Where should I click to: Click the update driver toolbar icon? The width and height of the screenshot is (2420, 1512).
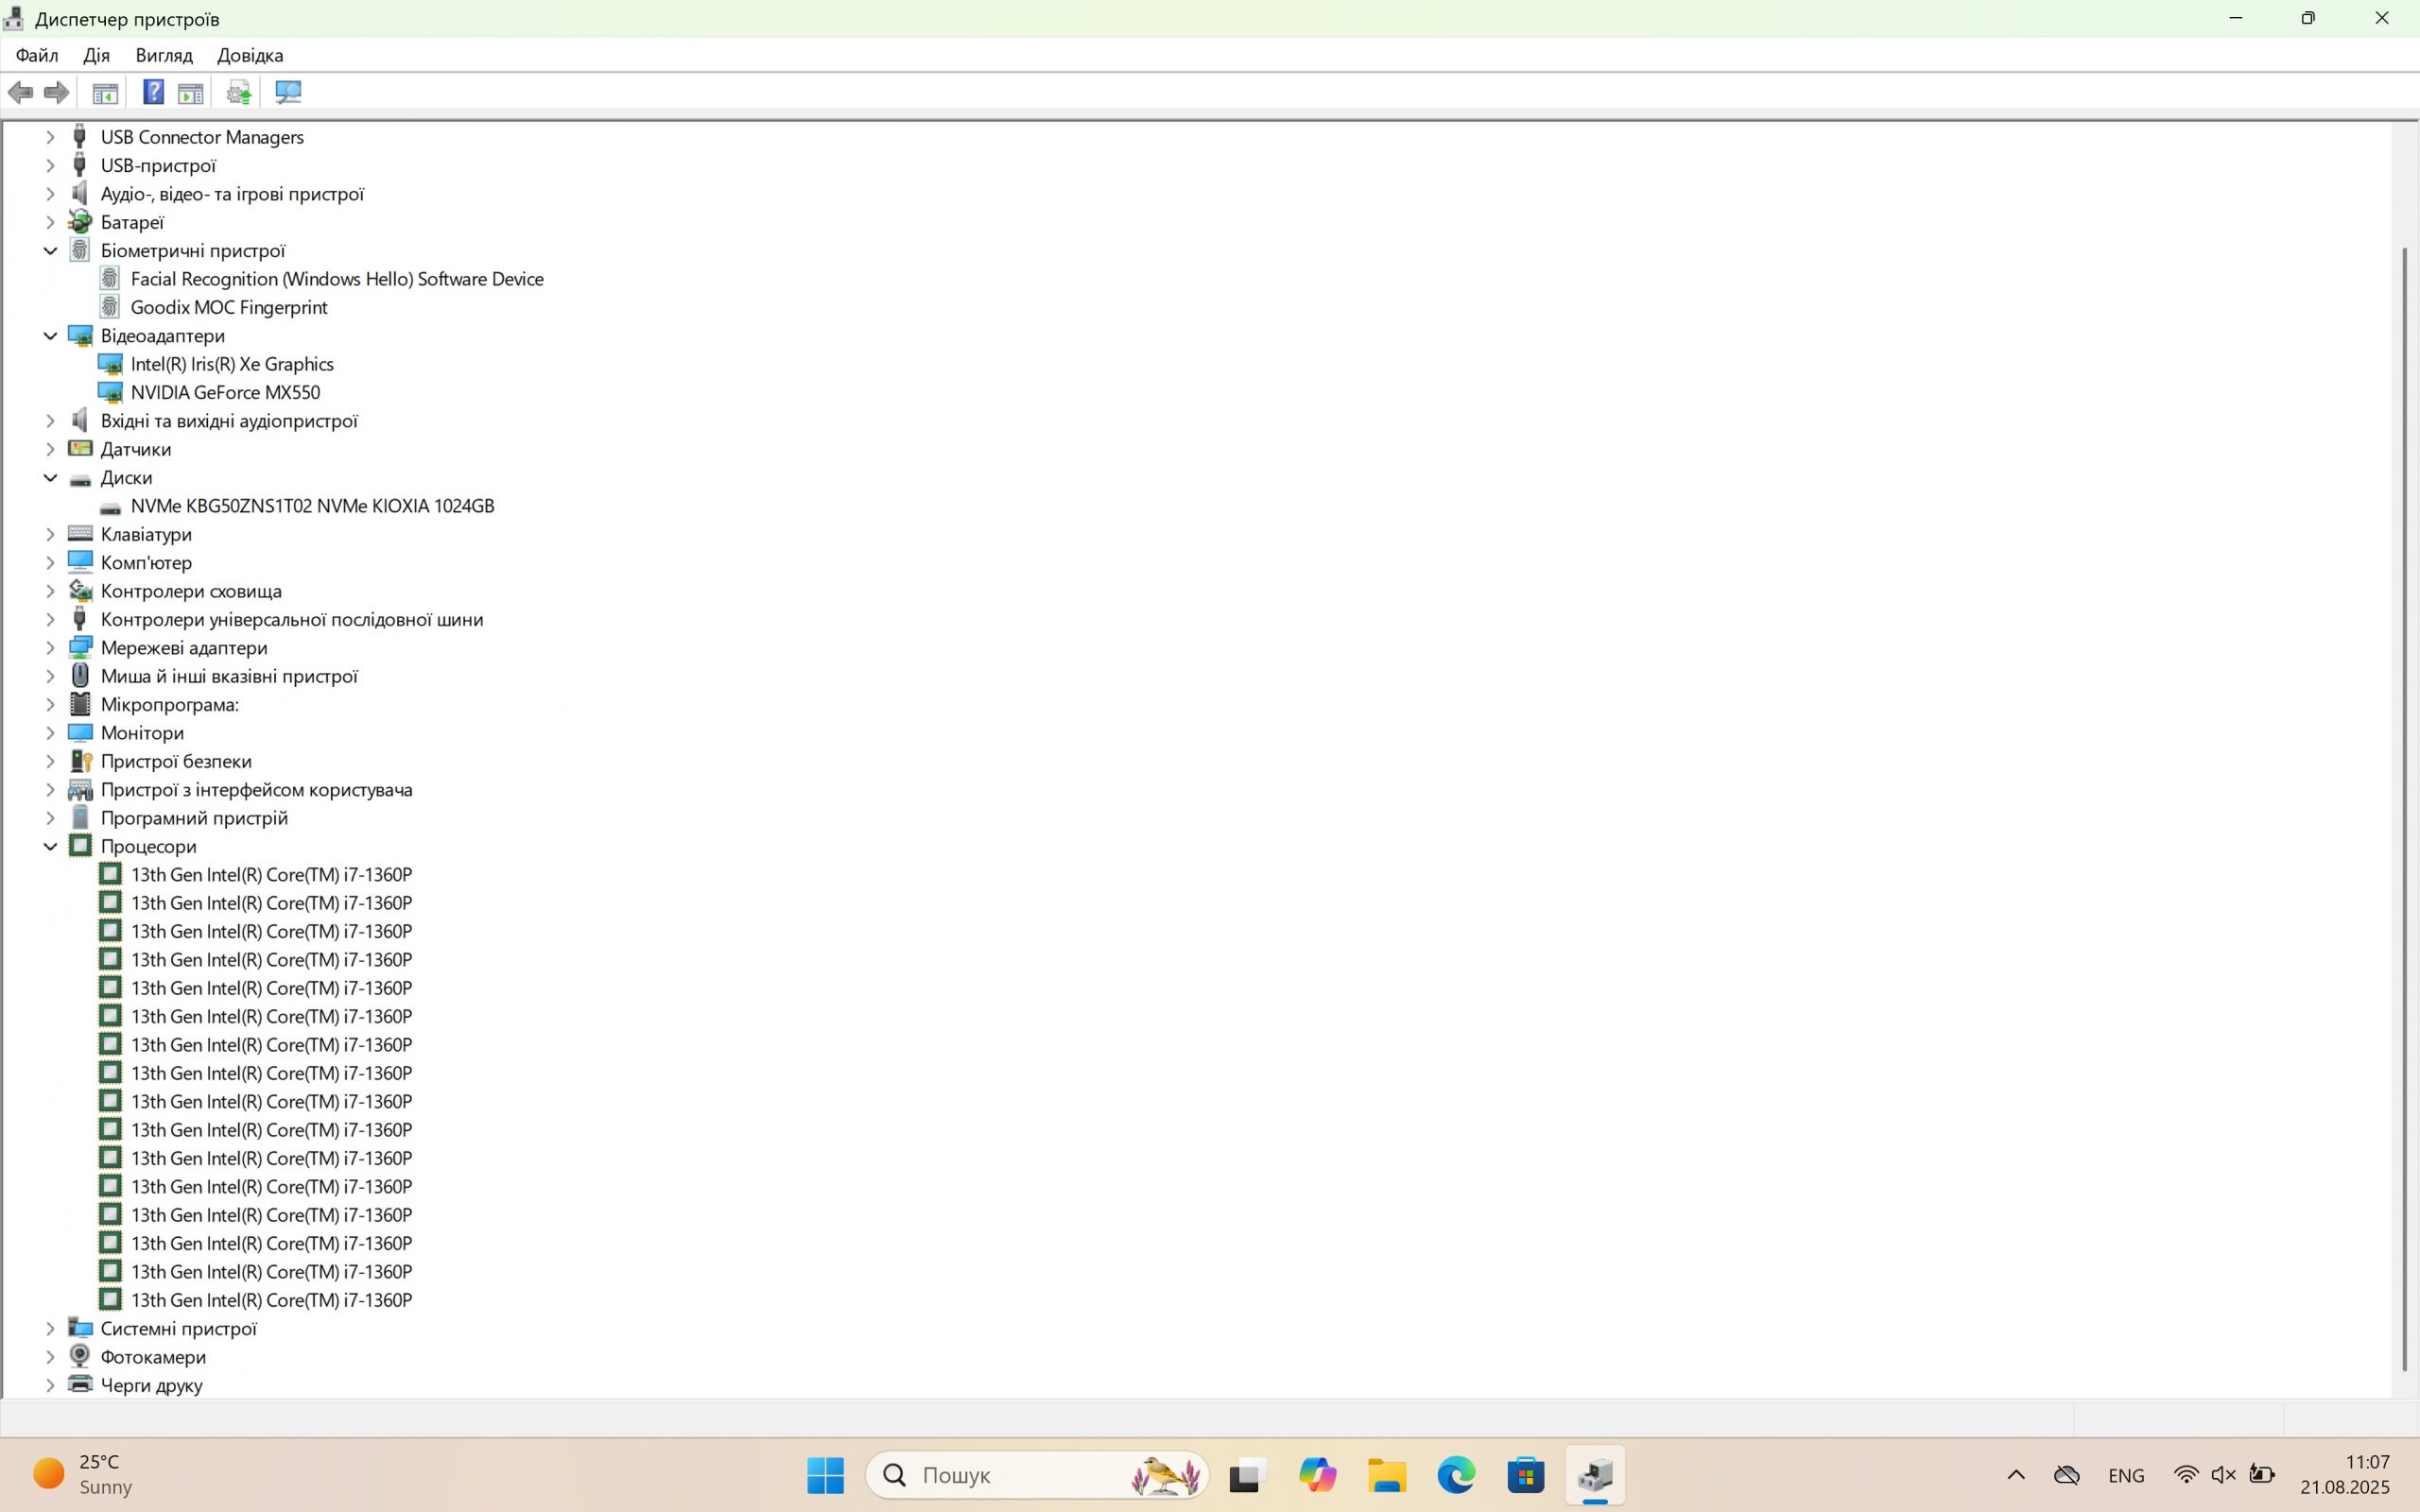(x=238, y=93)
